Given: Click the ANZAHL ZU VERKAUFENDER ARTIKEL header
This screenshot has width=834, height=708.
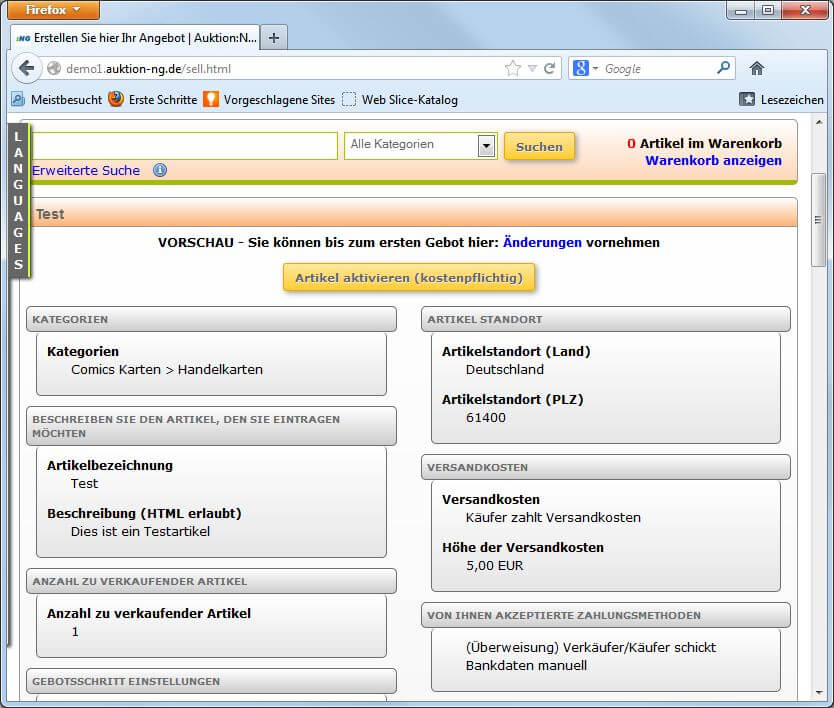Looking at the screenshot, I should (211, 581).
